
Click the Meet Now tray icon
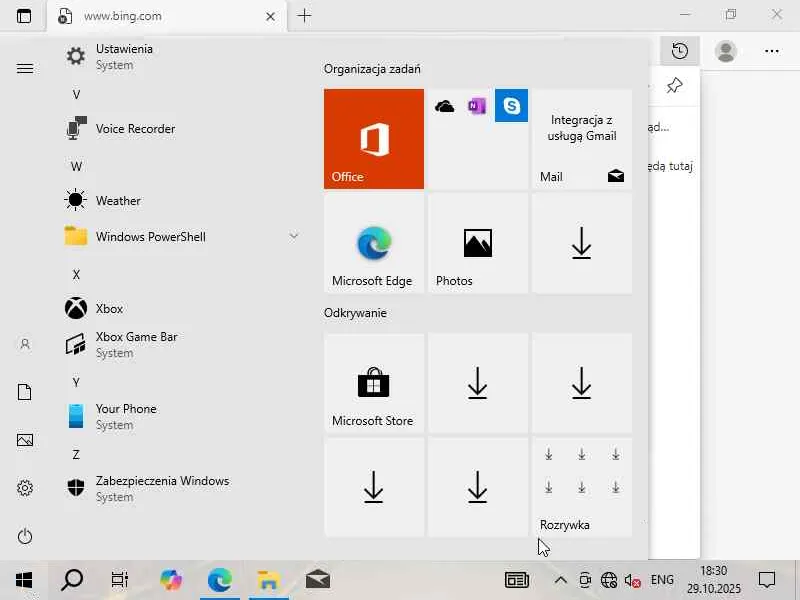585,580
